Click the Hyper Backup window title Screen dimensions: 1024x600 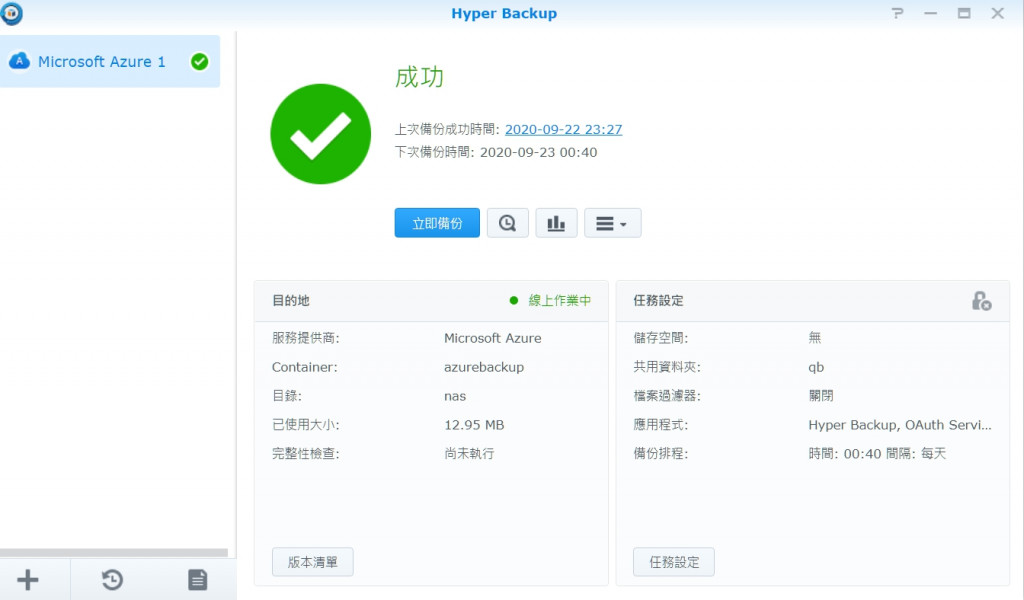[504, 13]
